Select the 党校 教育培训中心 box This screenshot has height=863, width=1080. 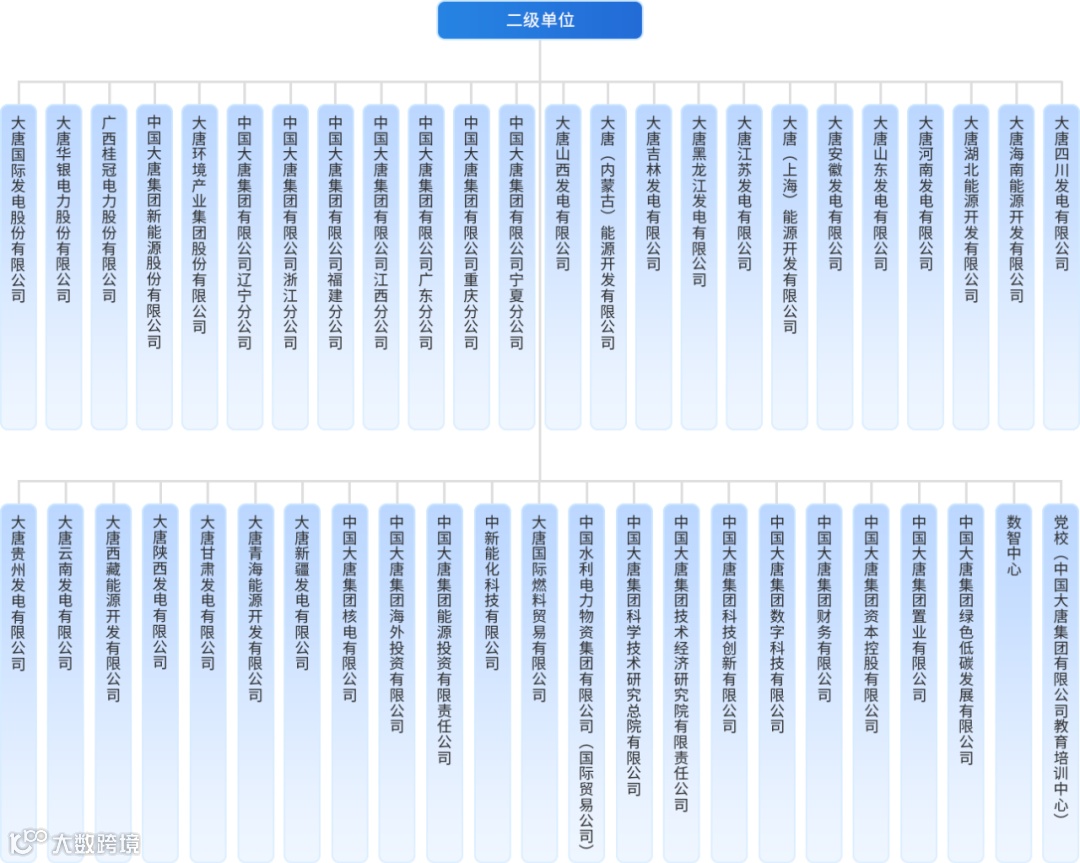click(1061, 683)
